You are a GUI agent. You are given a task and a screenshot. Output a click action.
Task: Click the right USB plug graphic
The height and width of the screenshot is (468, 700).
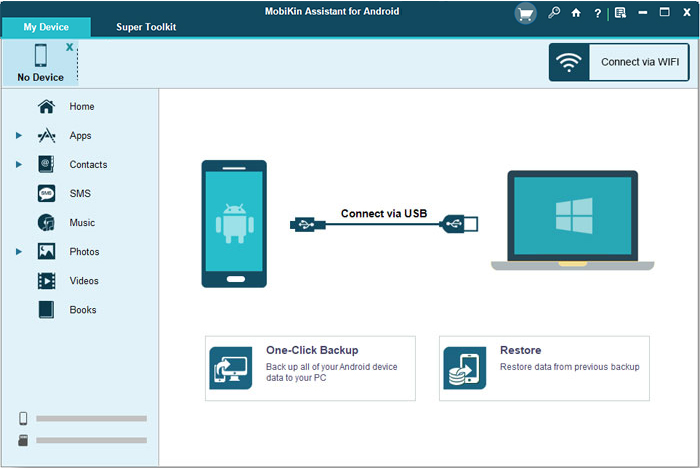coord(459,224)
